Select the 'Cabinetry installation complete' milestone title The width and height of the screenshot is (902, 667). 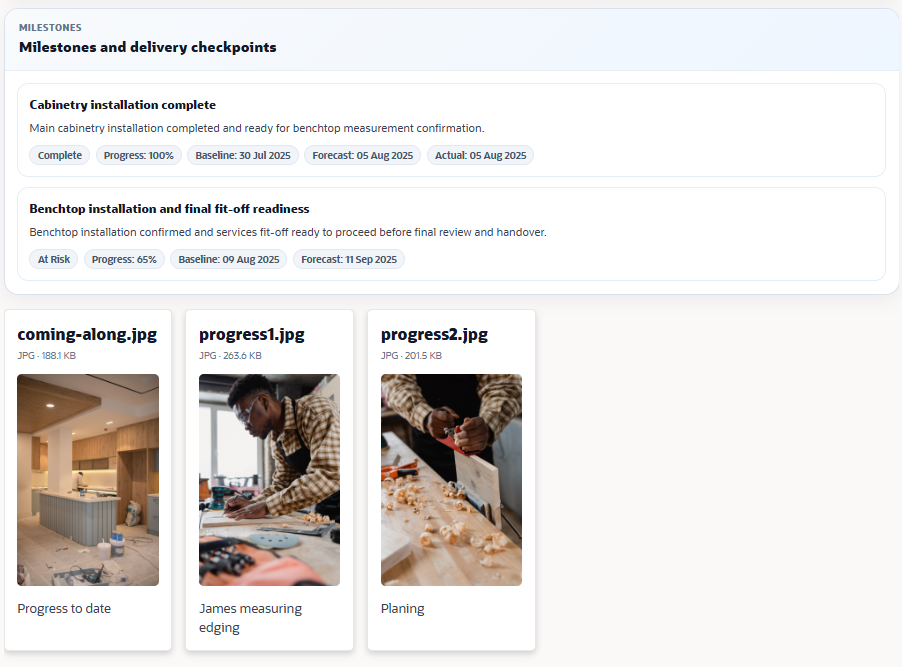click(123, 105)
